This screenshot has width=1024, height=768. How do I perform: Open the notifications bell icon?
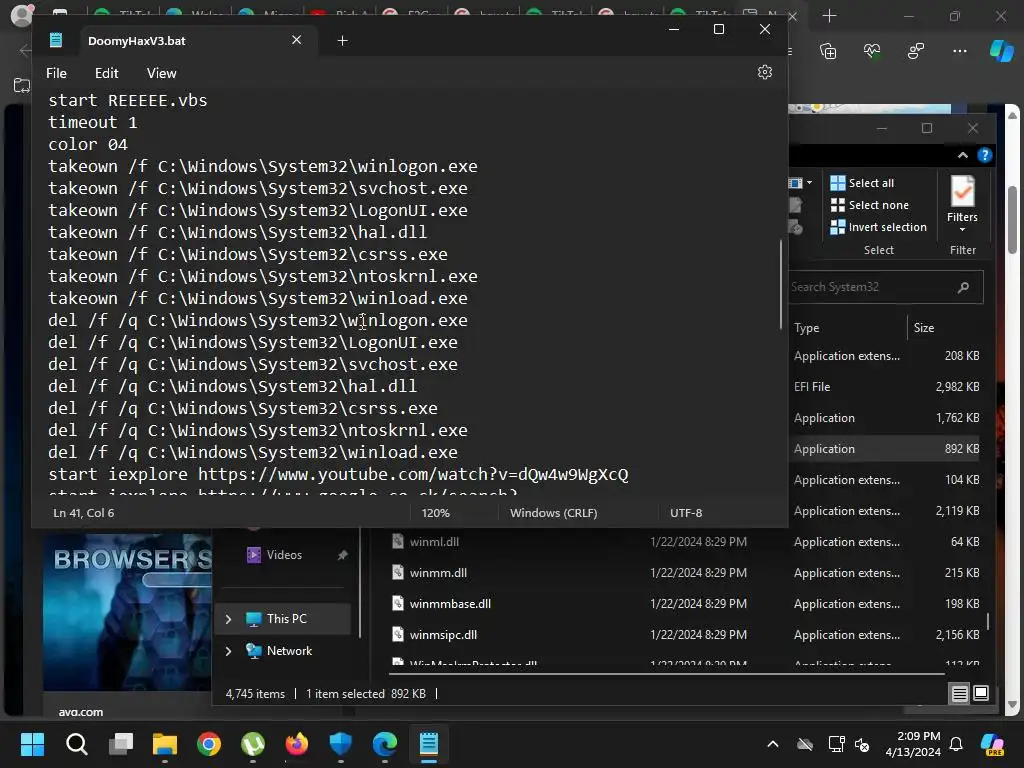956,744
